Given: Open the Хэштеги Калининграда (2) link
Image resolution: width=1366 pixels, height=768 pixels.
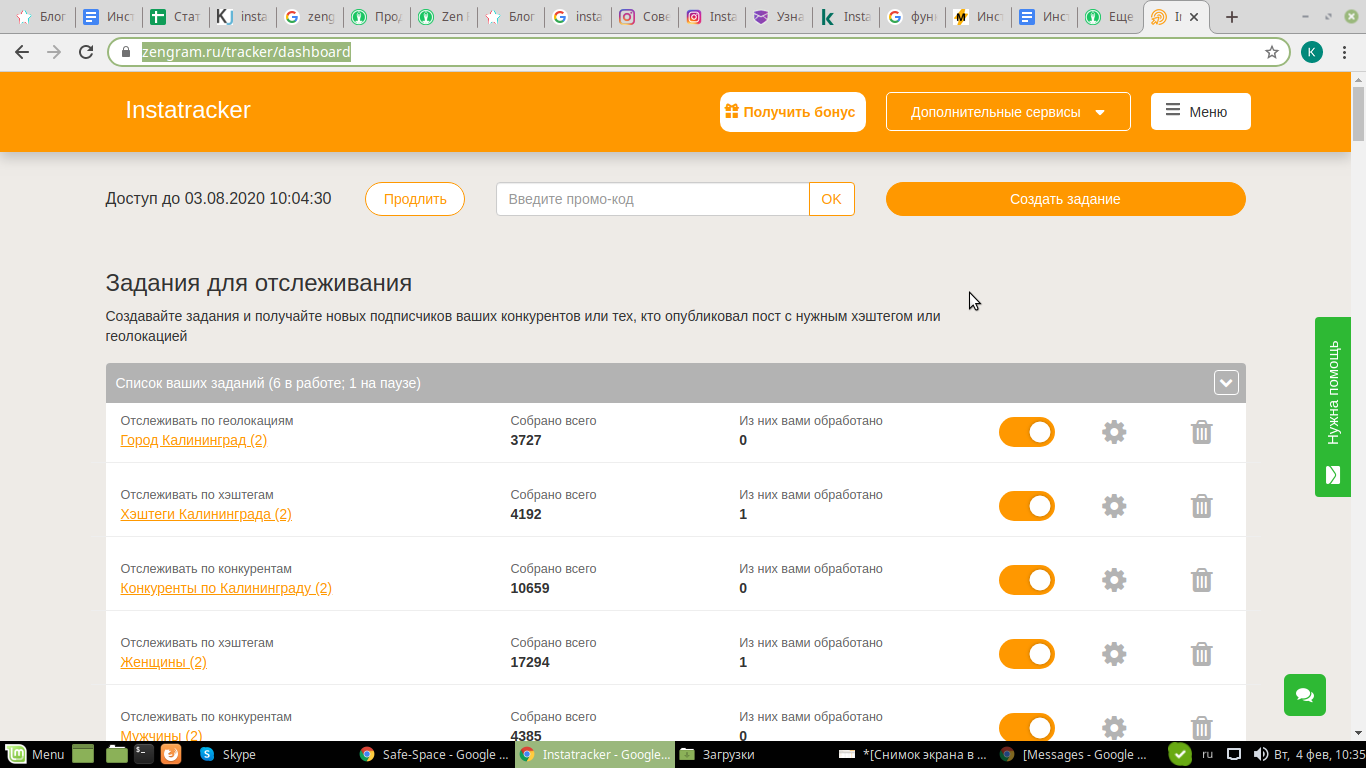Looking at the screenshot, I should coord(206,514).
